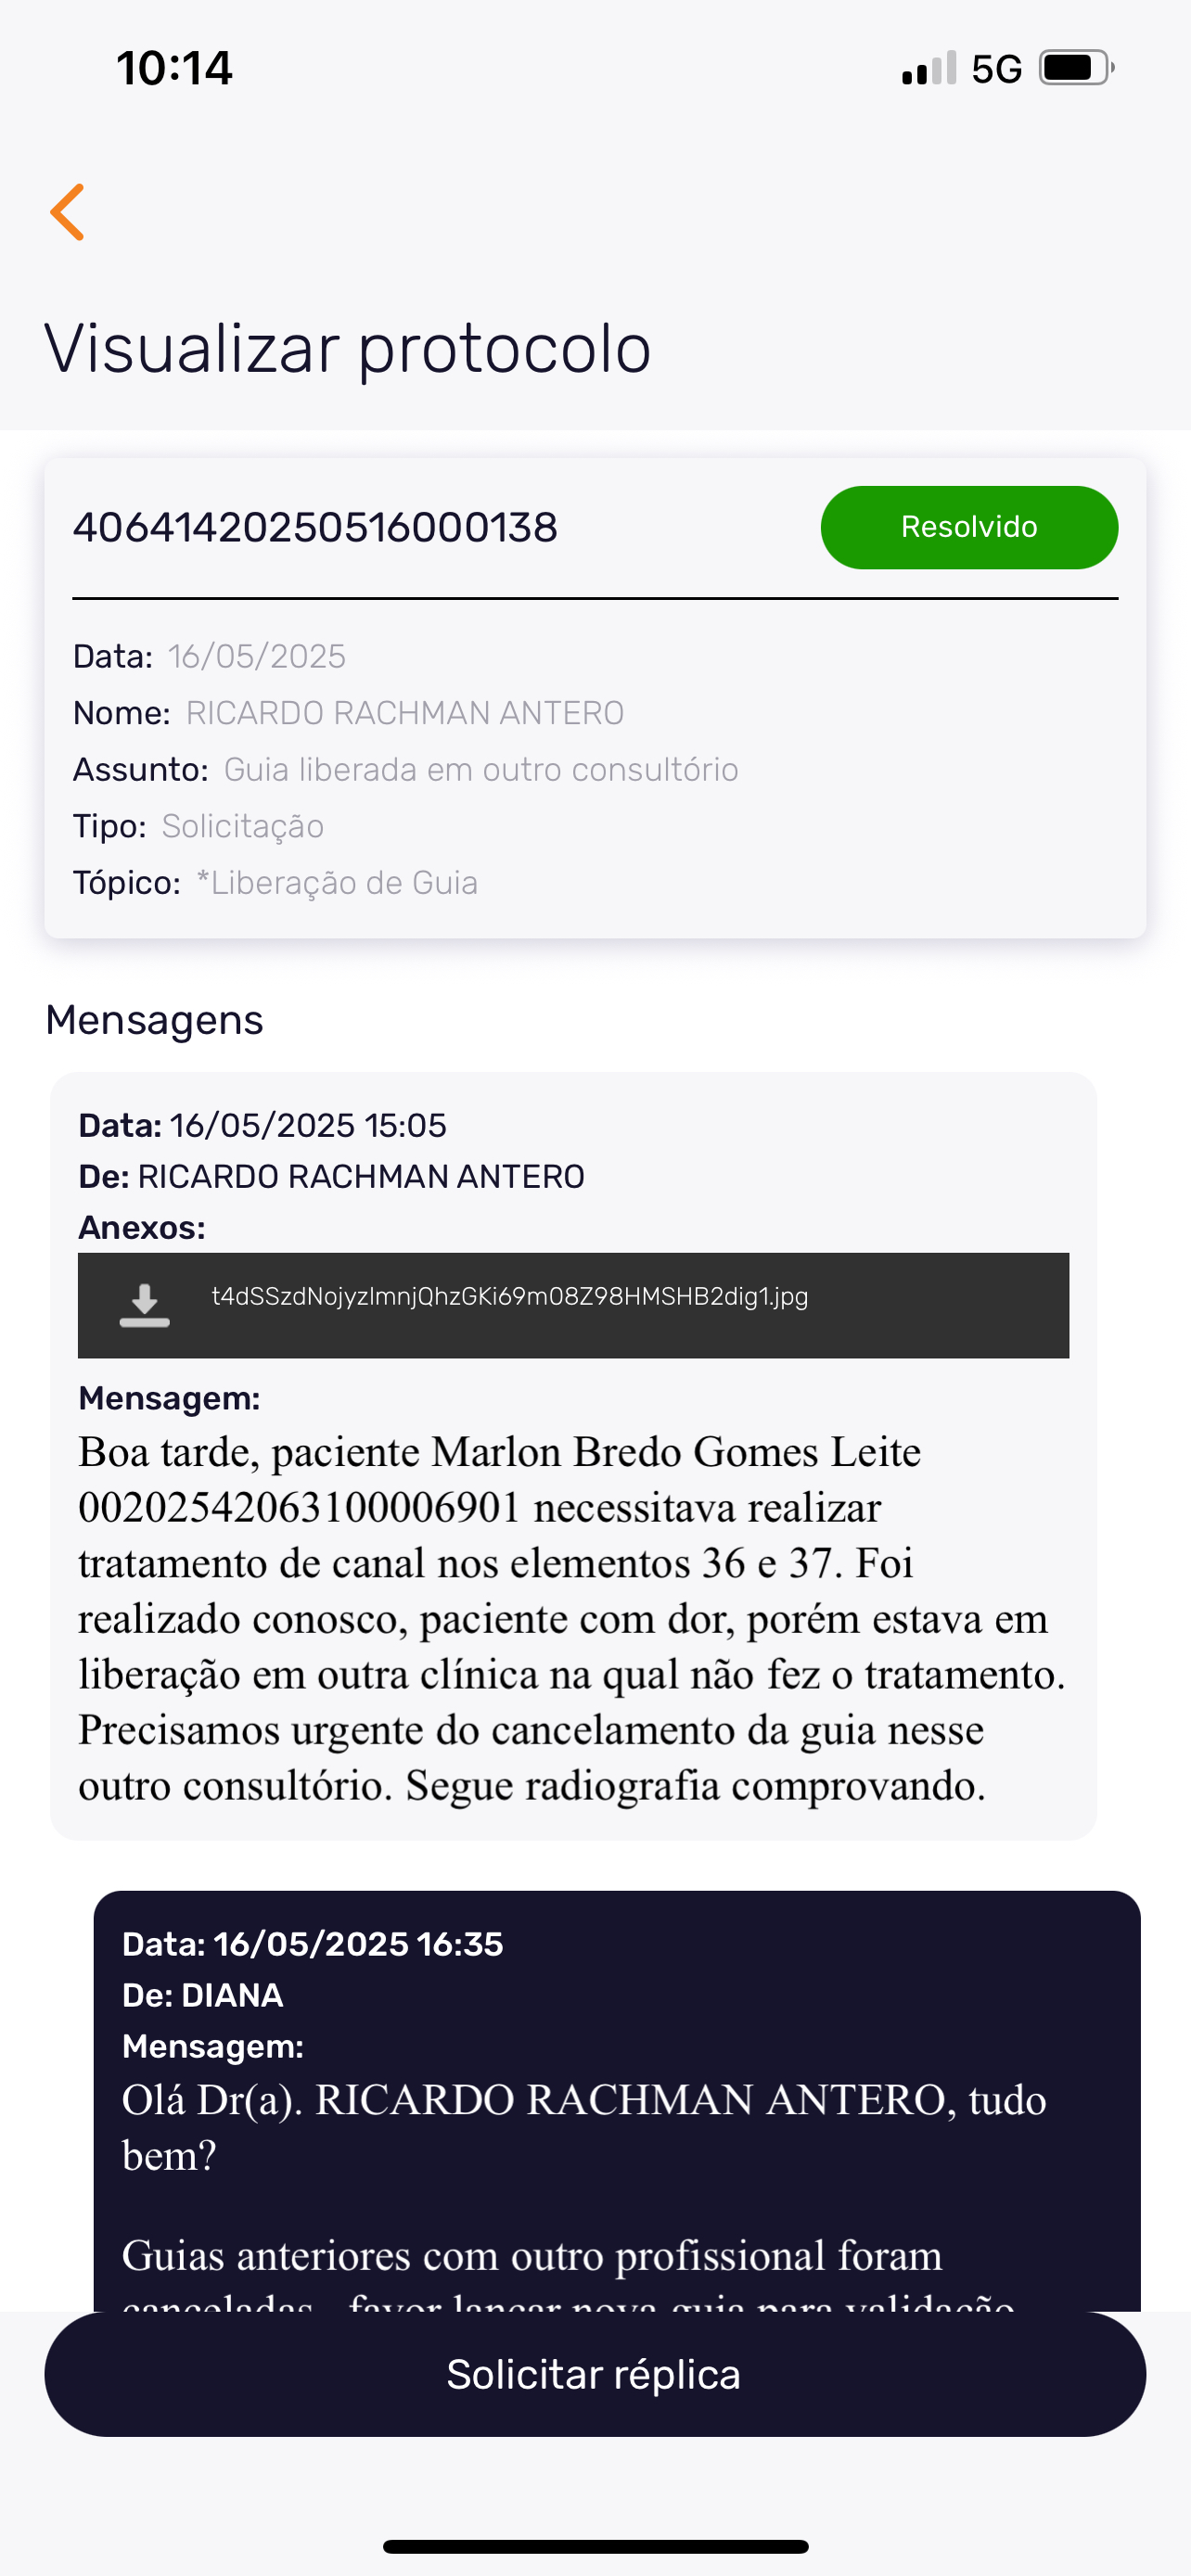Select the Assunto line about Guia liberada
Viewport: 1191px width, 2576px height.
pyautogui.click(x=405, y=770)
